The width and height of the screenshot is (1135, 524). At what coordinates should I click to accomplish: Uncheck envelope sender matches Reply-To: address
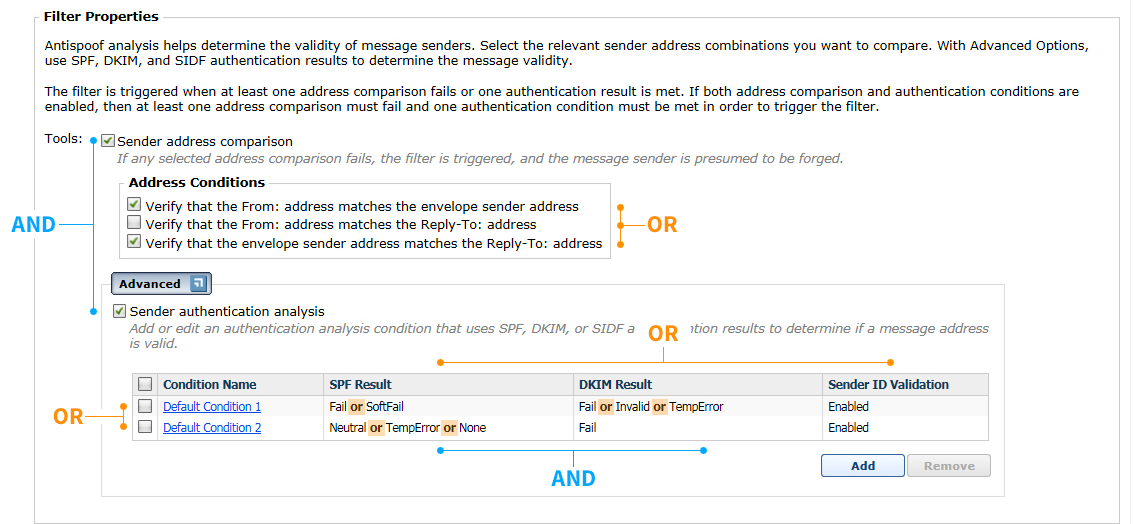click(x=134, y=241)
